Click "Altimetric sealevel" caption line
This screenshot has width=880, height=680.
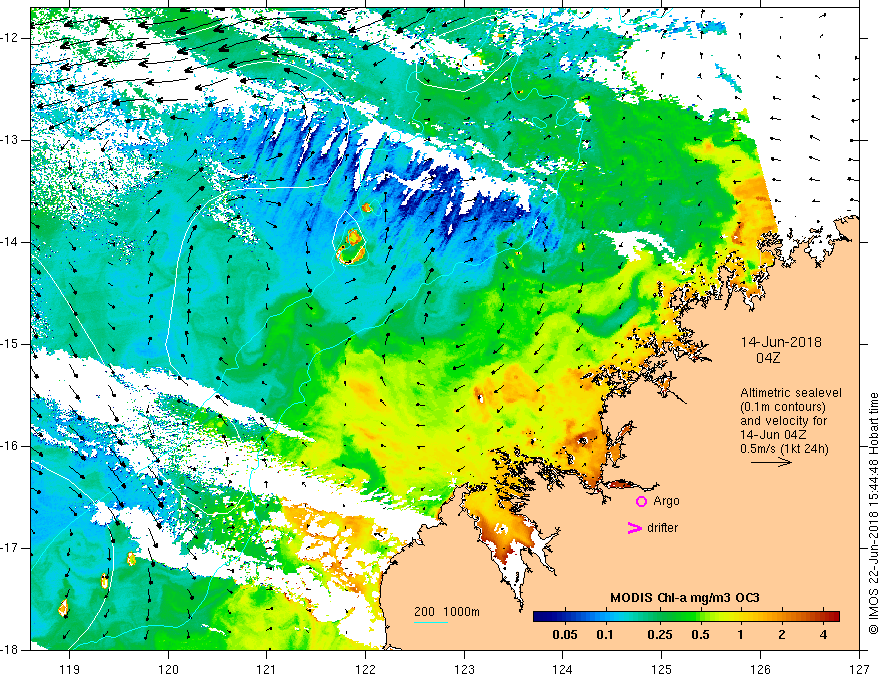[791, 393]
